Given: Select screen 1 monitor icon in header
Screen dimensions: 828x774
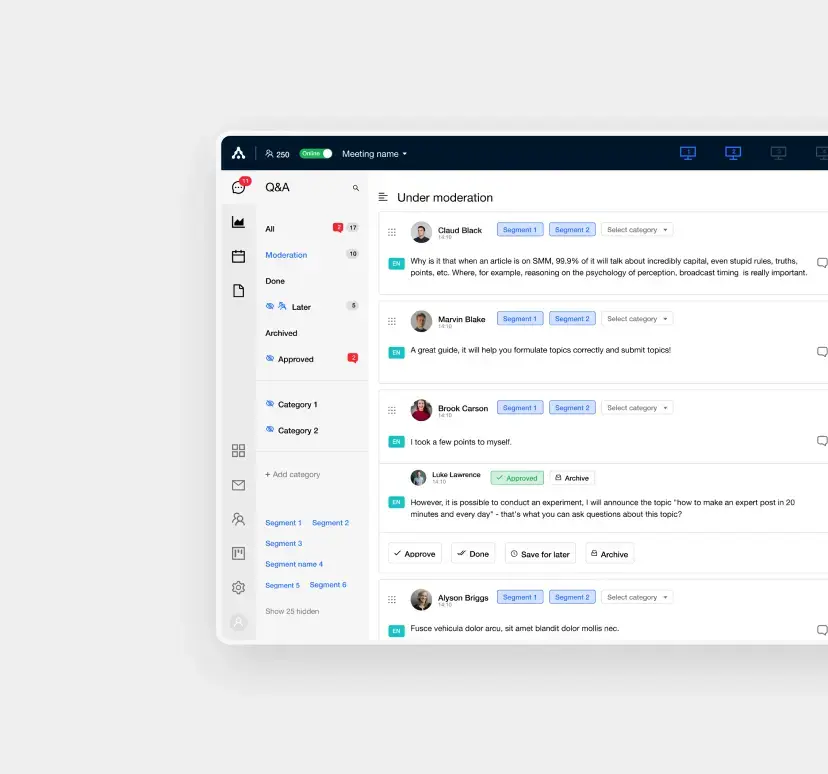Looking at the screenshot, I should [x=688, y=153].
